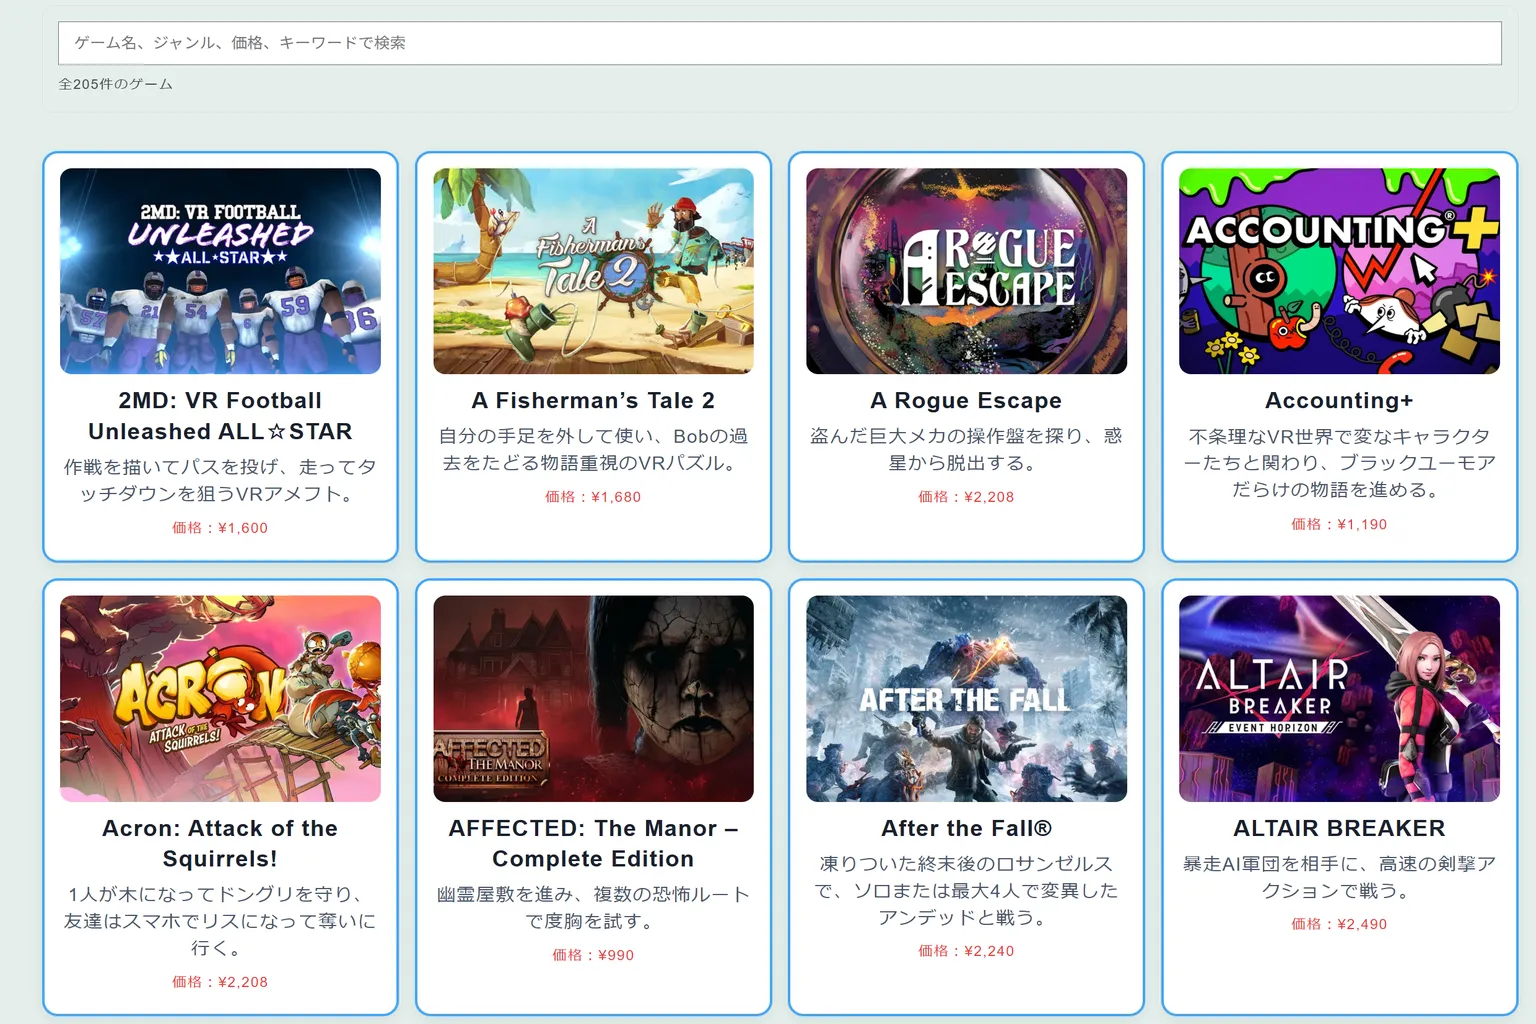This screenshot has width=1536, height=1024.
Task: Click the price ¥1,600 under 2MD VR Football
Action: (x=220, y=528)
